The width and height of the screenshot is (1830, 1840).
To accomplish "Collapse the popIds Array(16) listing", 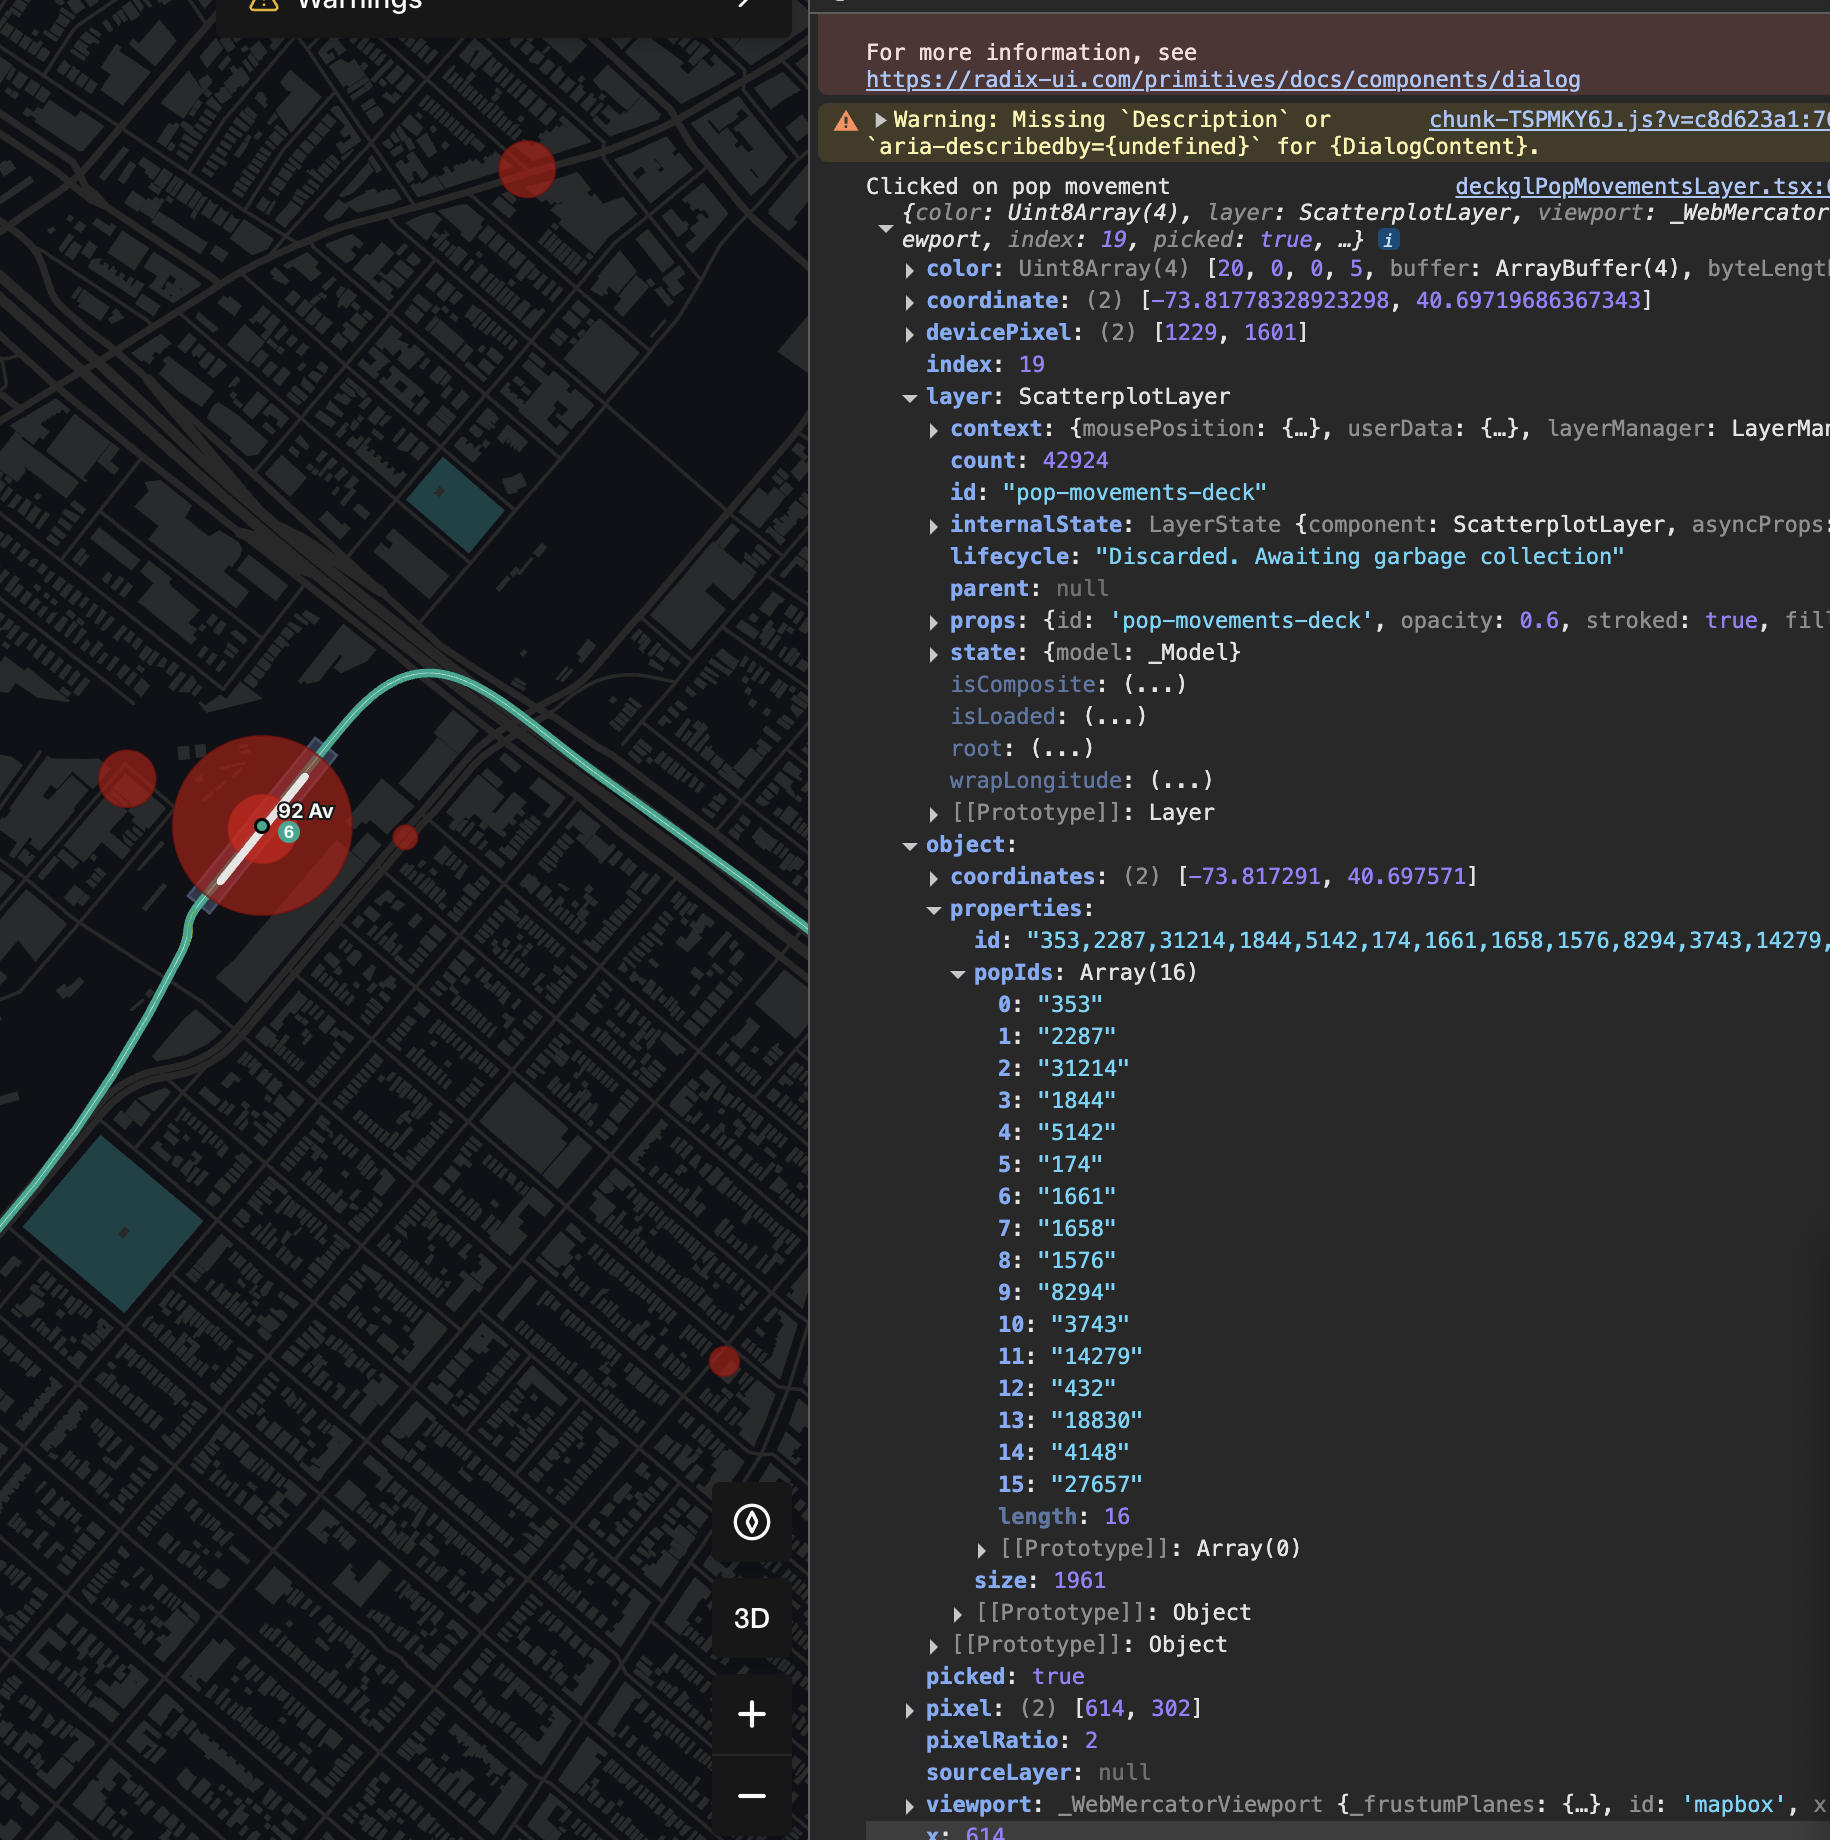I will point(958,973).
